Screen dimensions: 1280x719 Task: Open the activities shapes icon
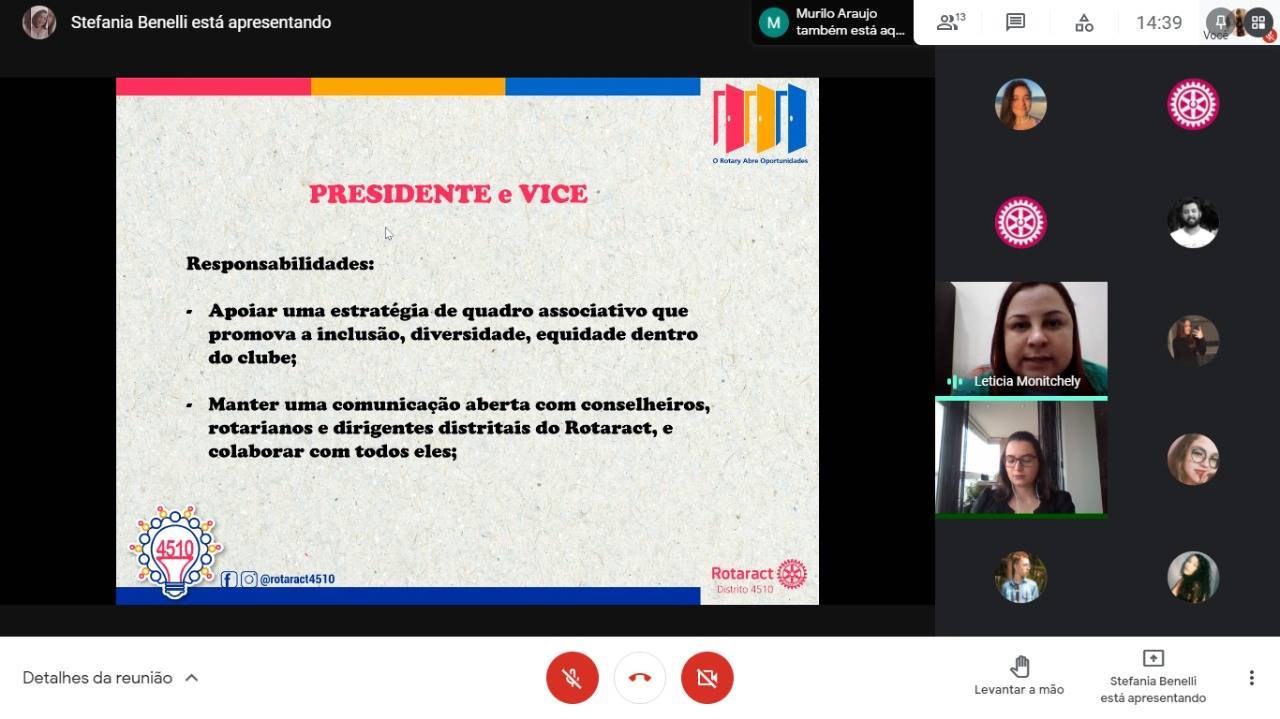click(x=1084, y=22)
